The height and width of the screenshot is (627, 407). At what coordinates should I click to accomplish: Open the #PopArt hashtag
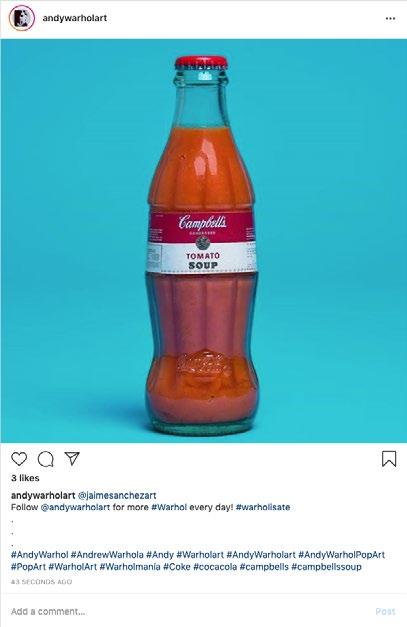click(28, 567)
